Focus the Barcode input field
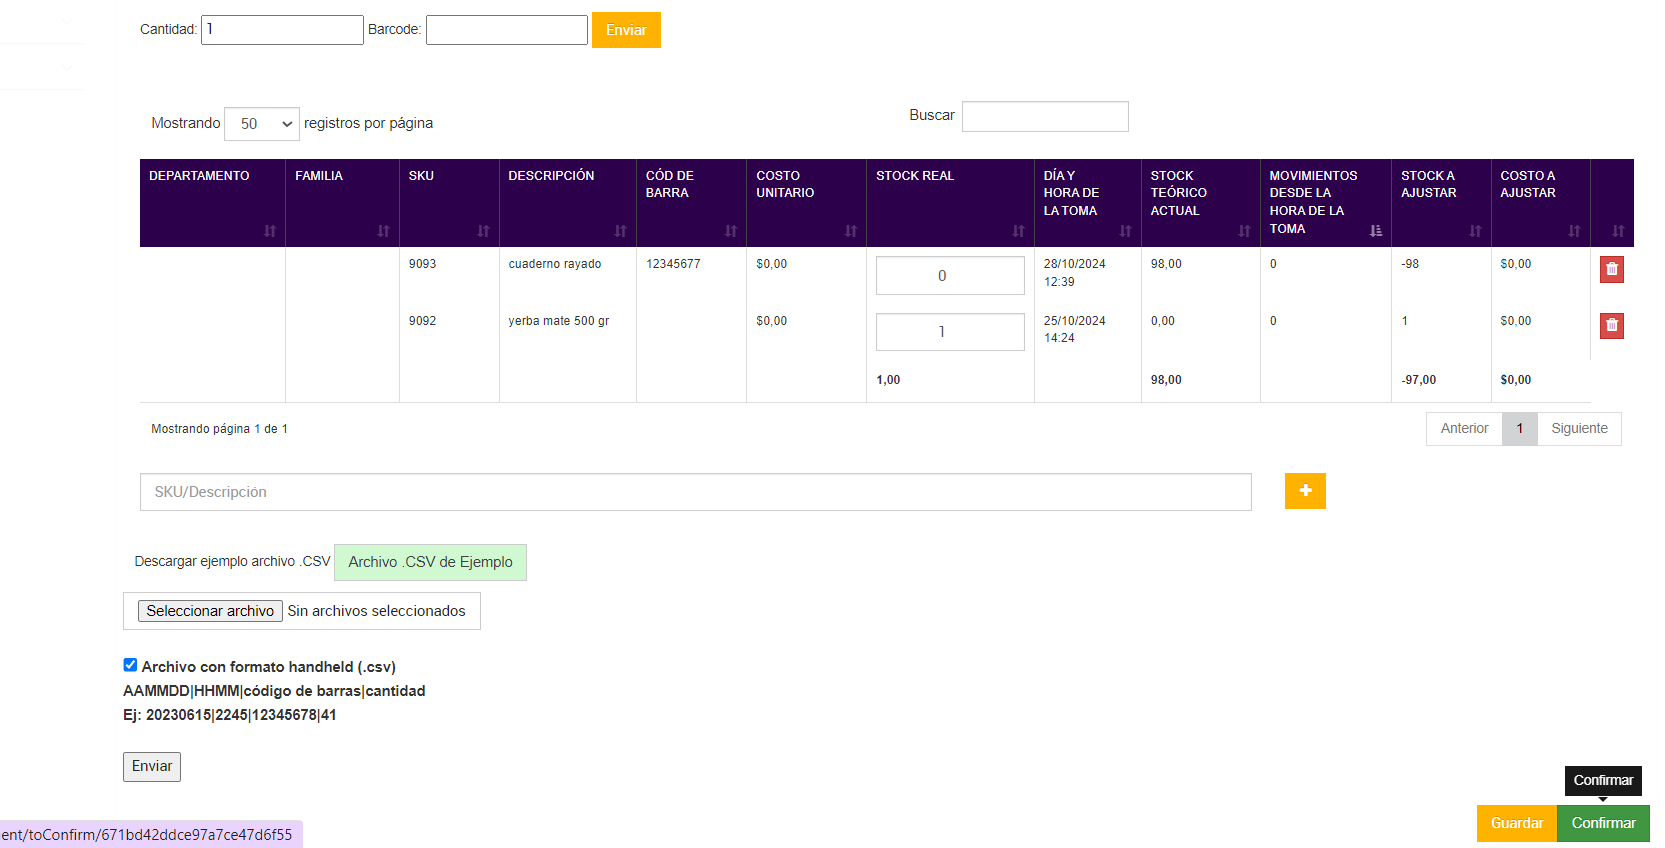The image size is (1665, 848). pos(507,30)
